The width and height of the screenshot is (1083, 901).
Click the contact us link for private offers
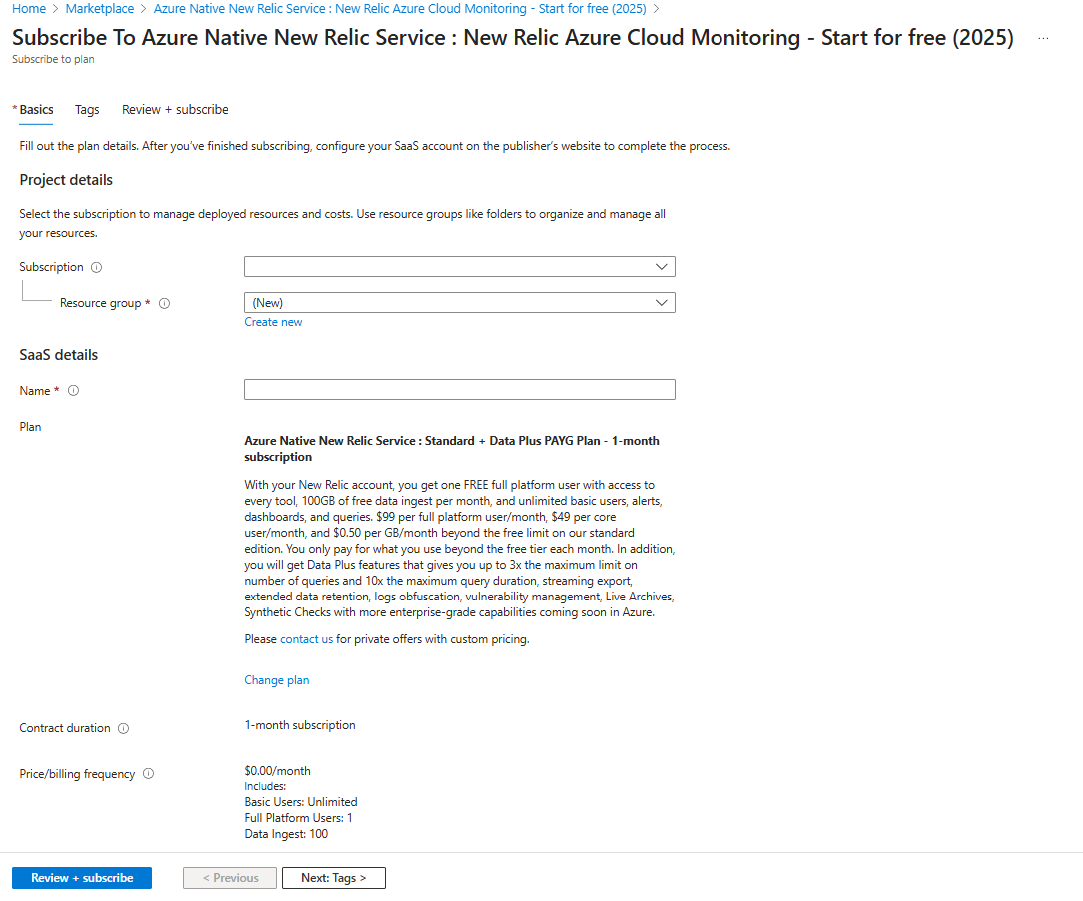coord(306,638)
